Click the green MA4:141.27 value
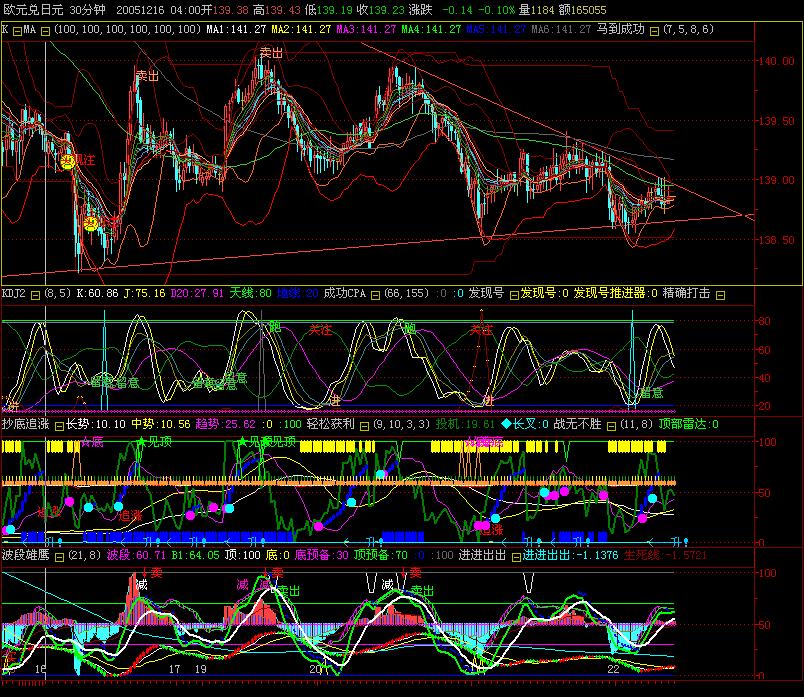The image size is (804, 697). [431, 29]
